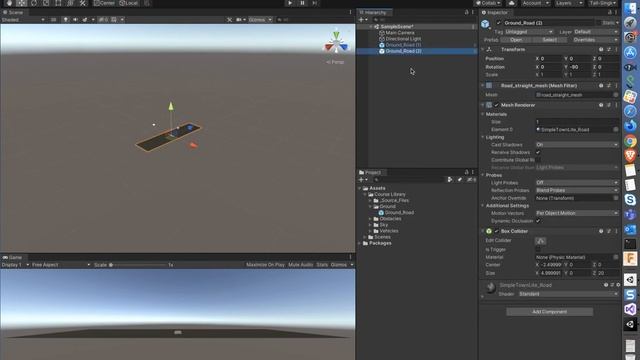
Task: Open Chrome from the dock
Action: [x=630, y=141]
